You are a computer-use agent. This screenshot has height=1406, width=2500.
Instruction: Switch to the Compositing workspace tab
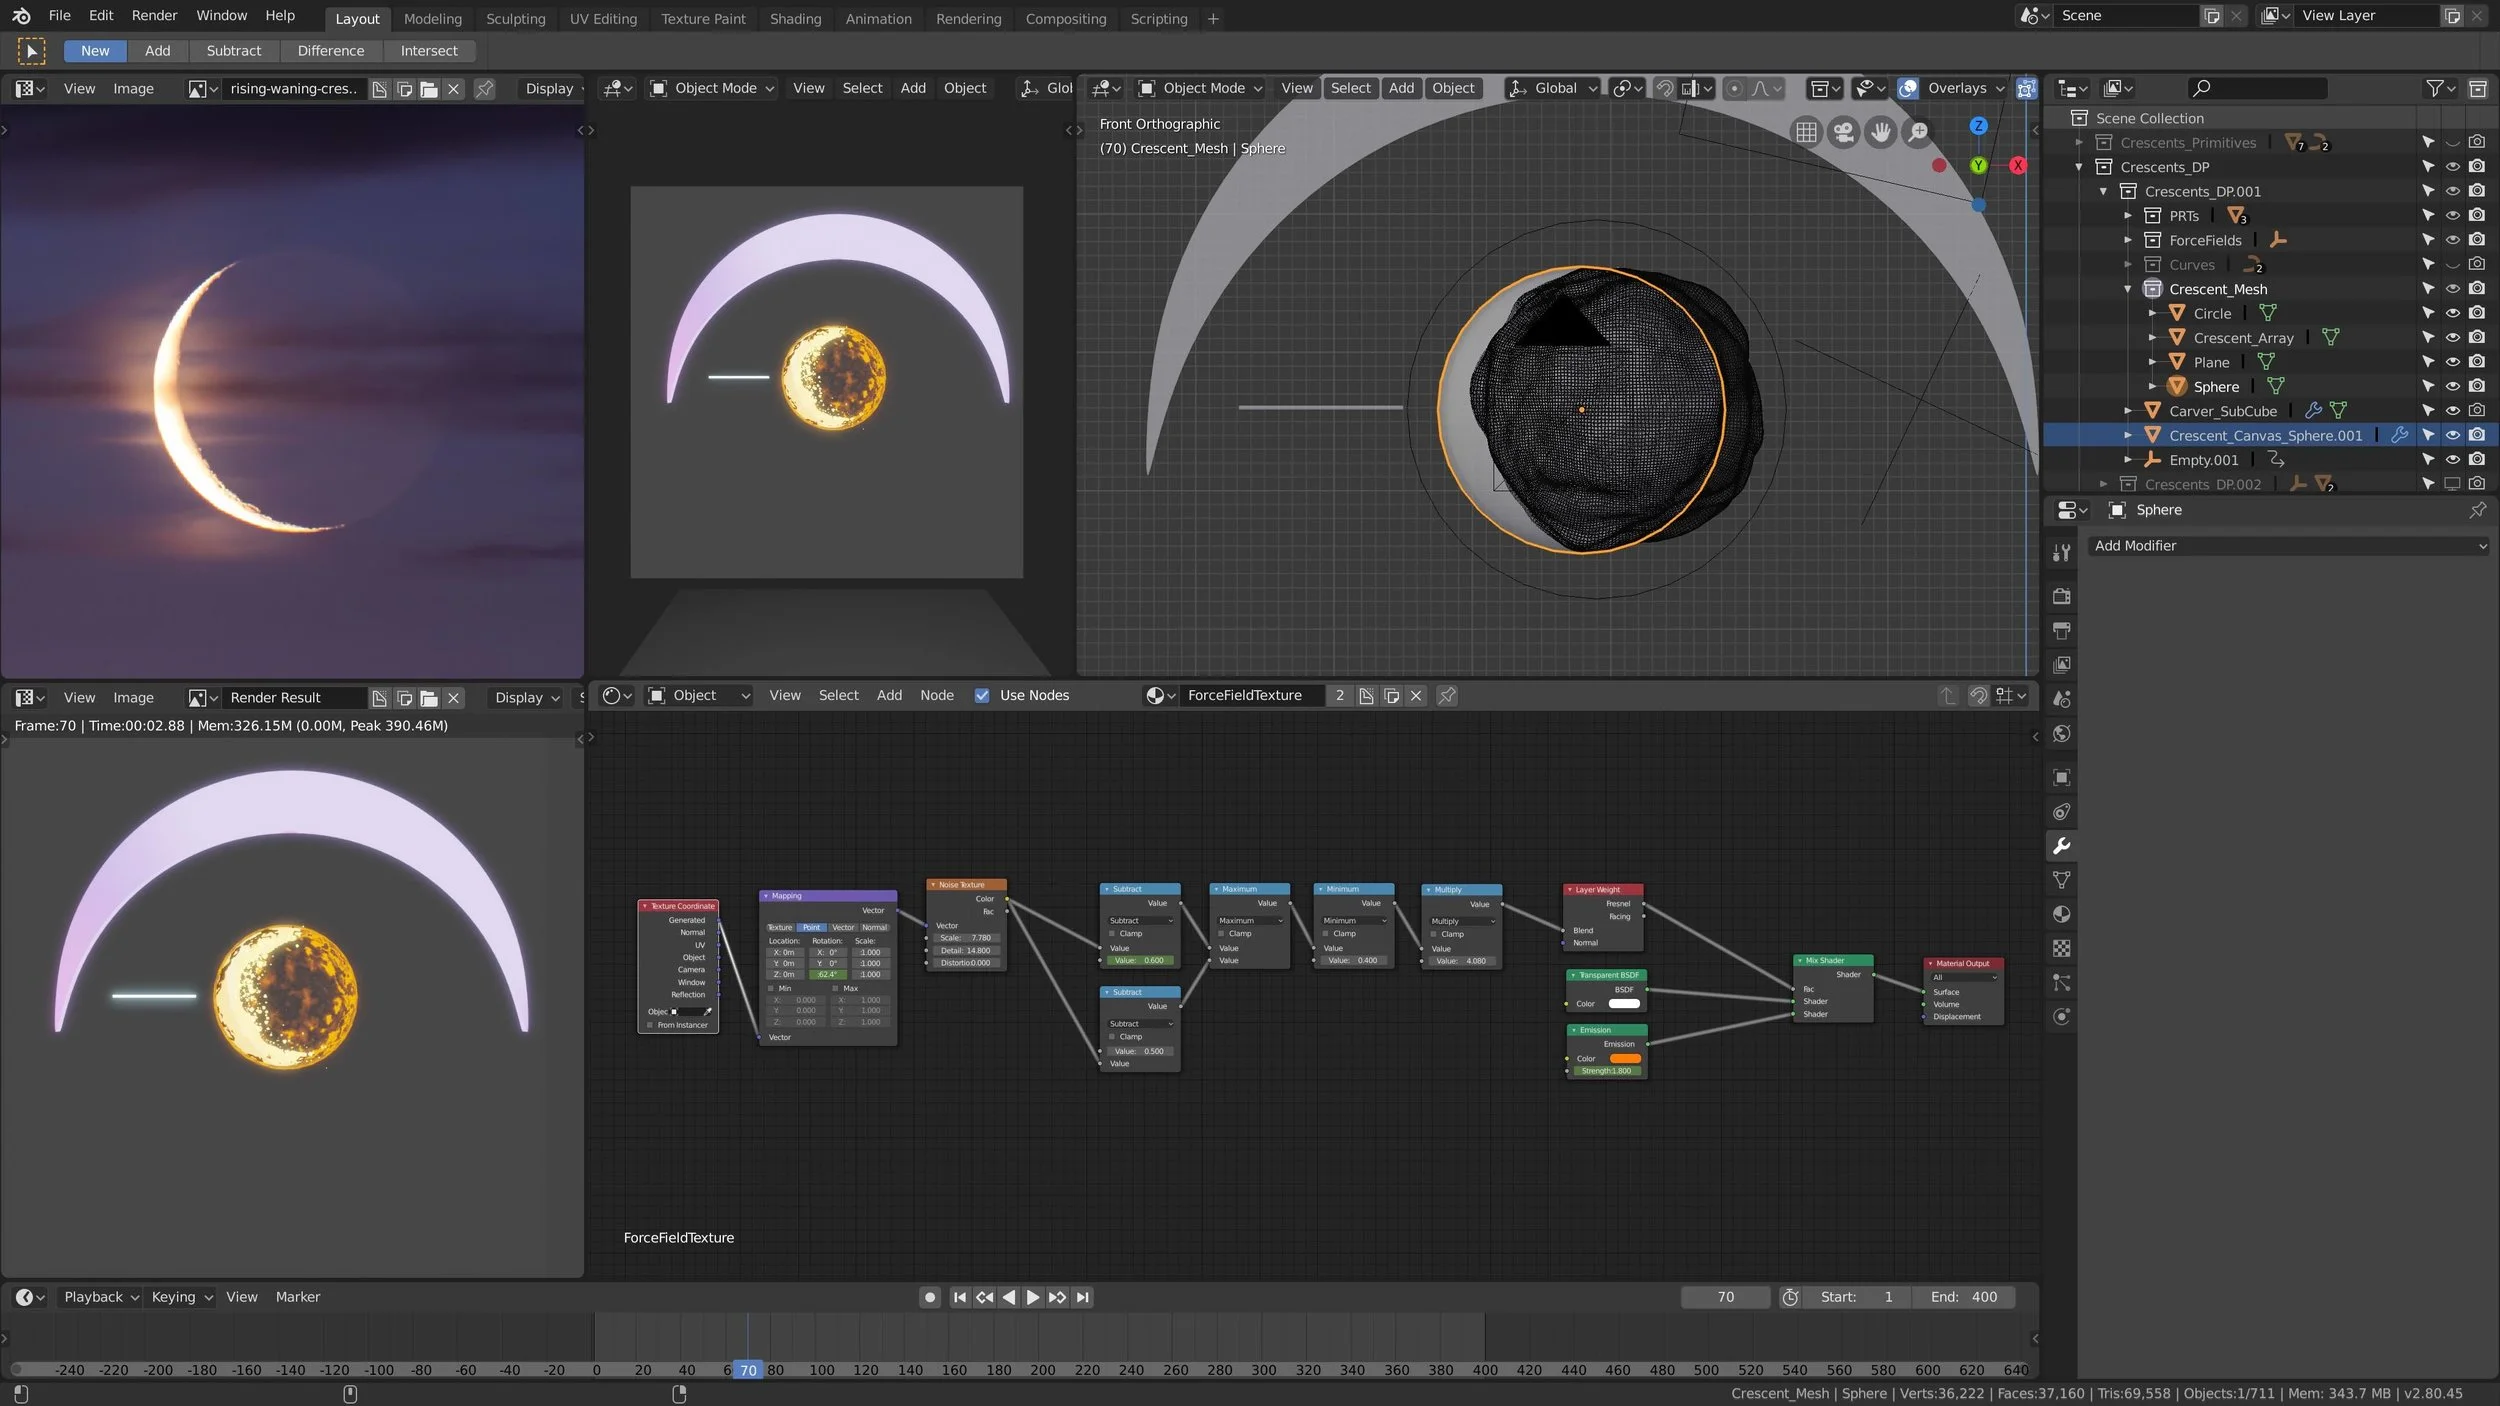[1065, 19]
